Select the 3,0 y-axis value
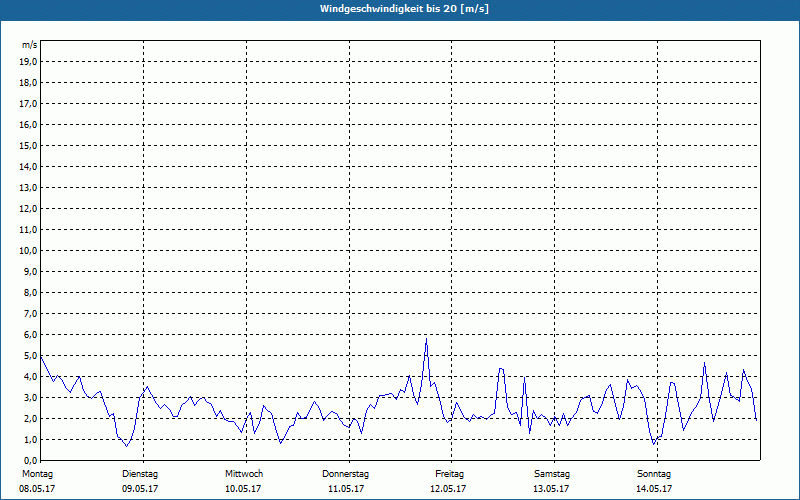 tap(30, 397)
